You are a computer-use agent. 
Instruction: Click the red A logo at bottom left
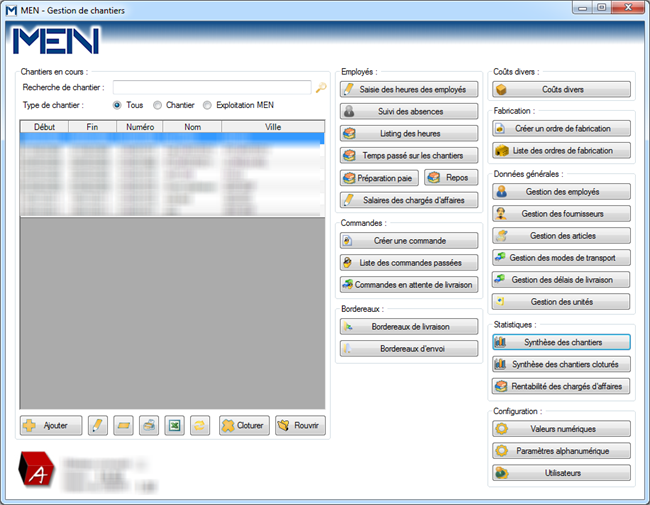(39, 473)
